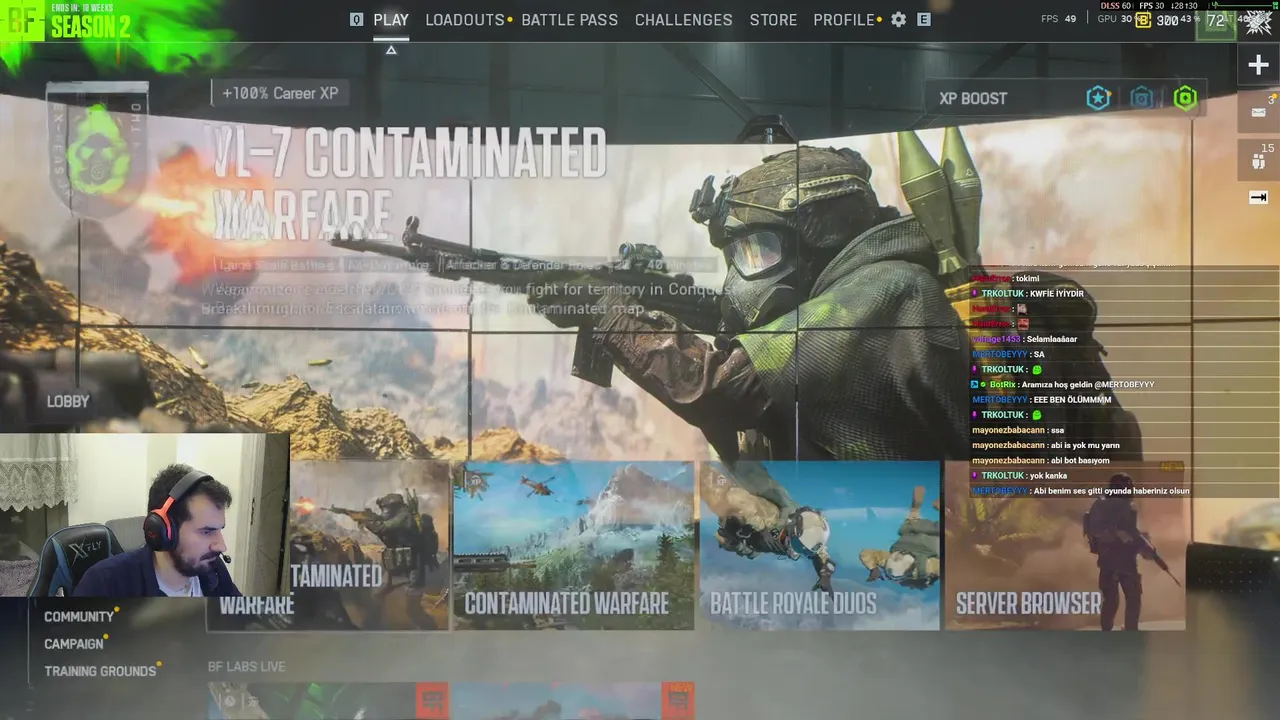Screen dimensions: 1280x720
Task: Select the green hexagon XP boost icon
Action: tap(1185, 98)
